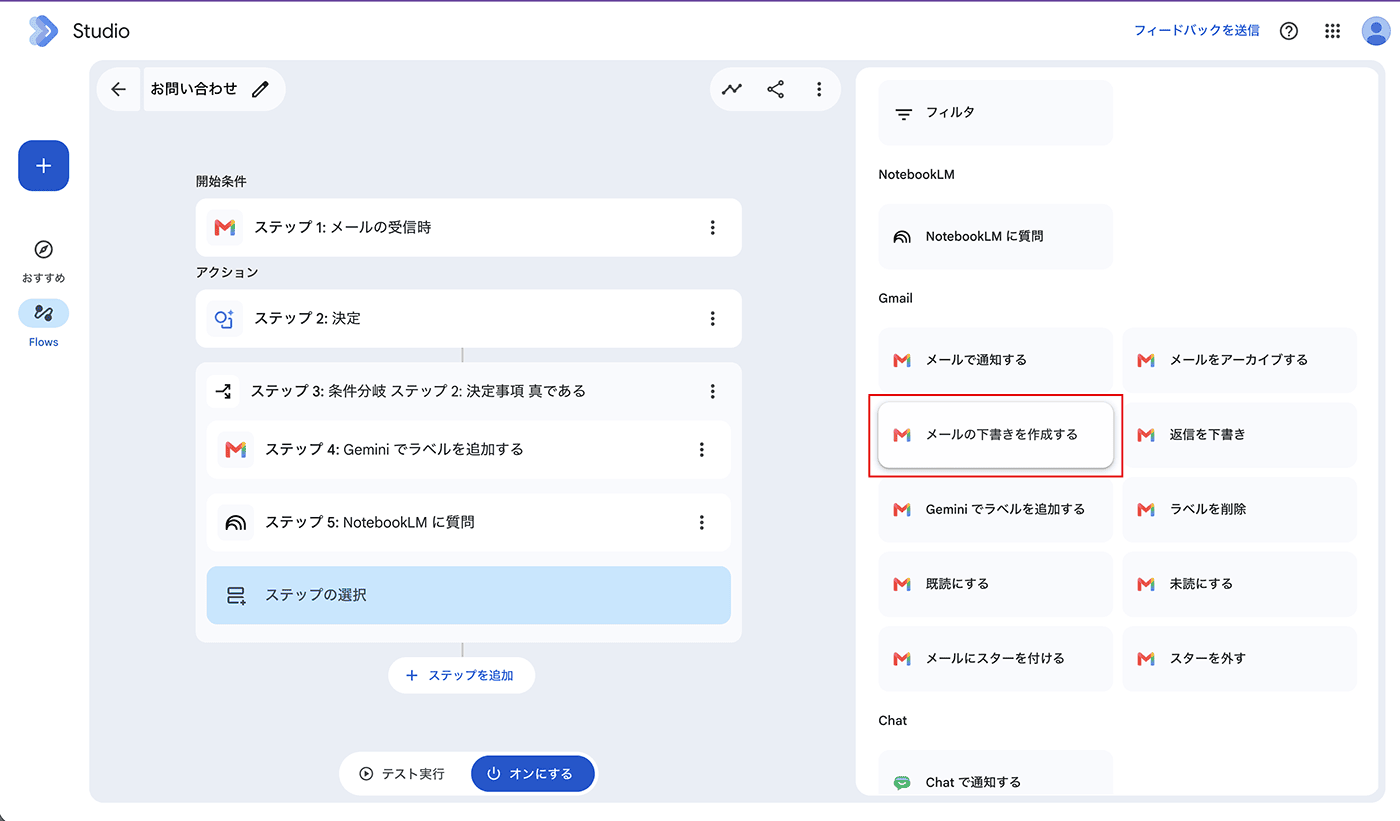The image size is (1400, 821).
Task: Open more options for ステップ 5
Action: (702, 522)
